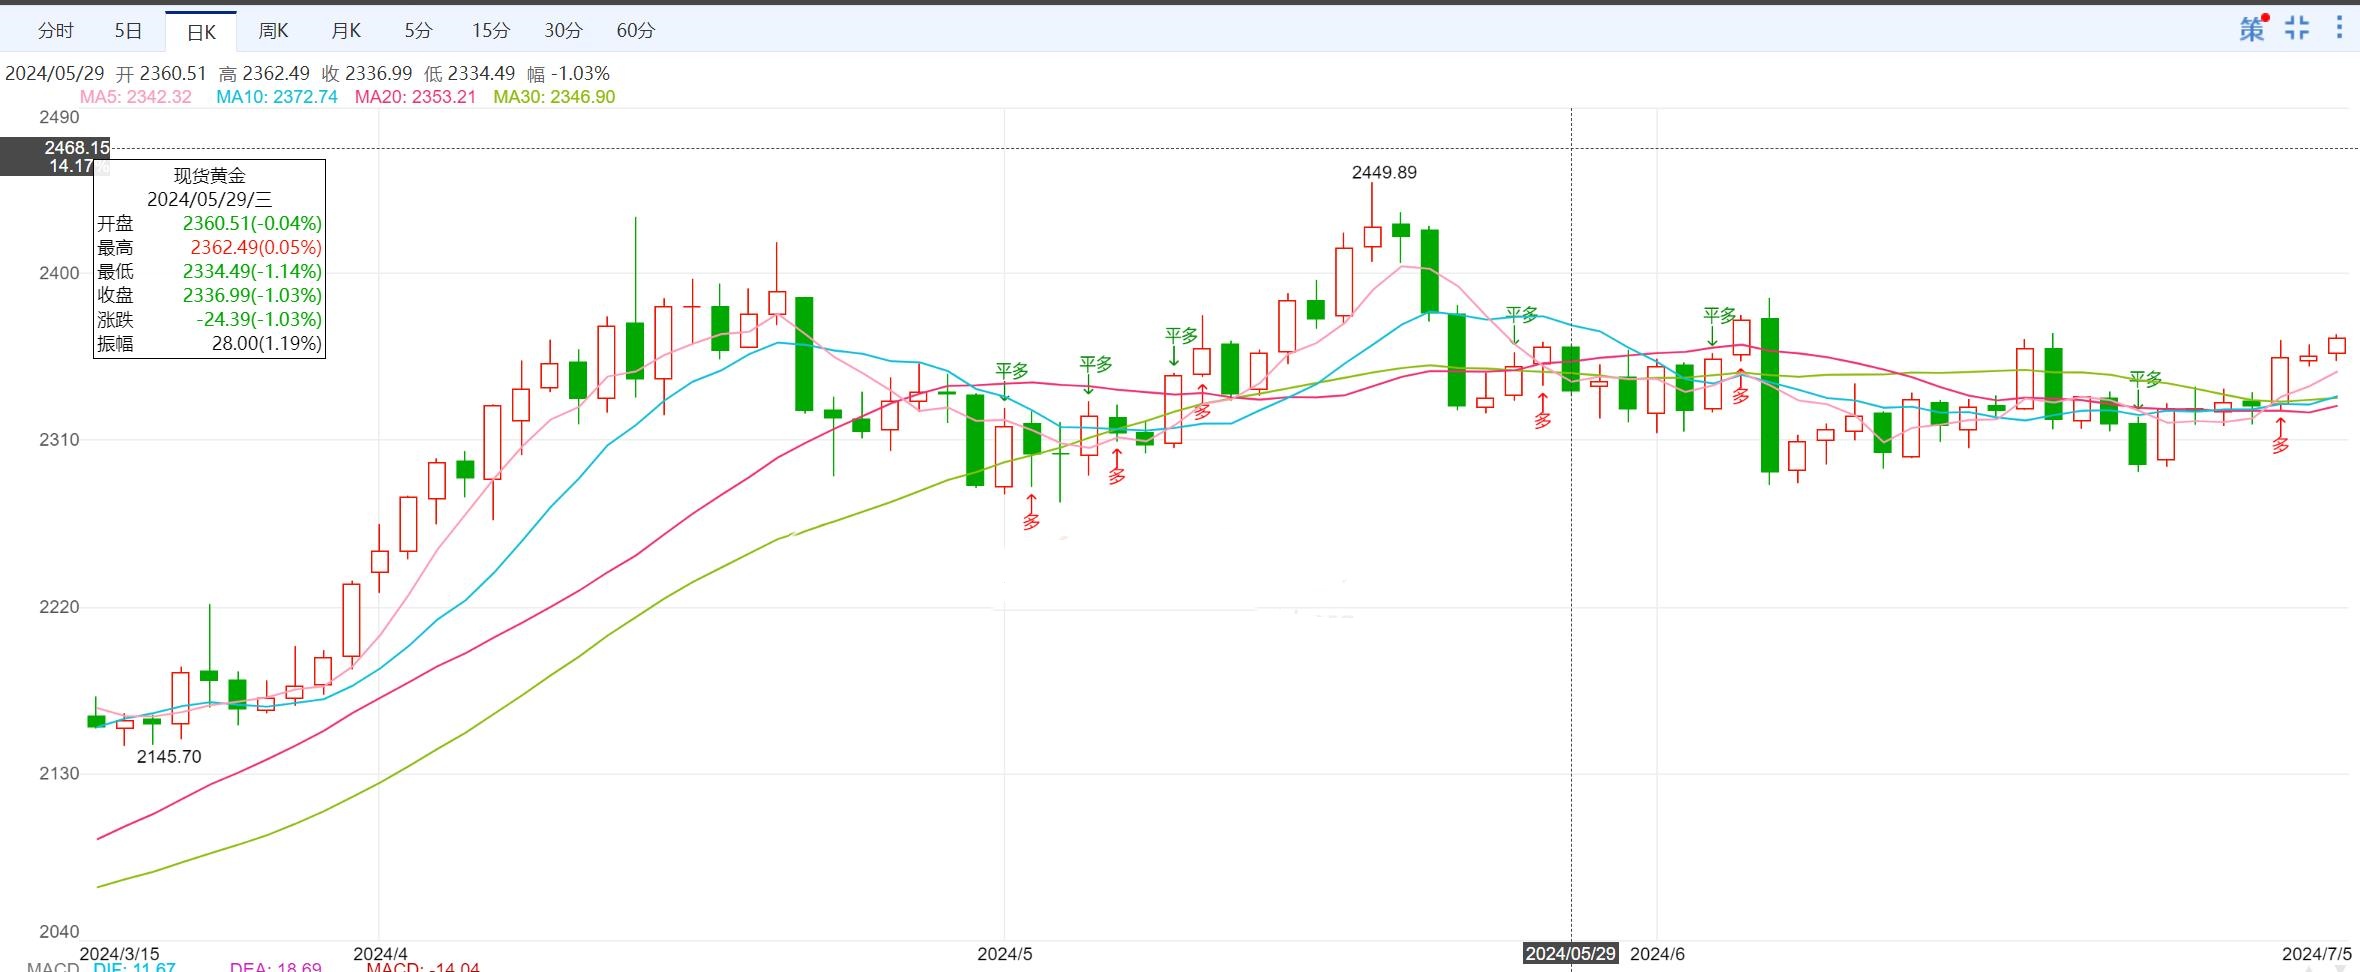Click the 2145.70 low price marker
2360x972 pixels.
pyautogui.click(x=169, y=757)
